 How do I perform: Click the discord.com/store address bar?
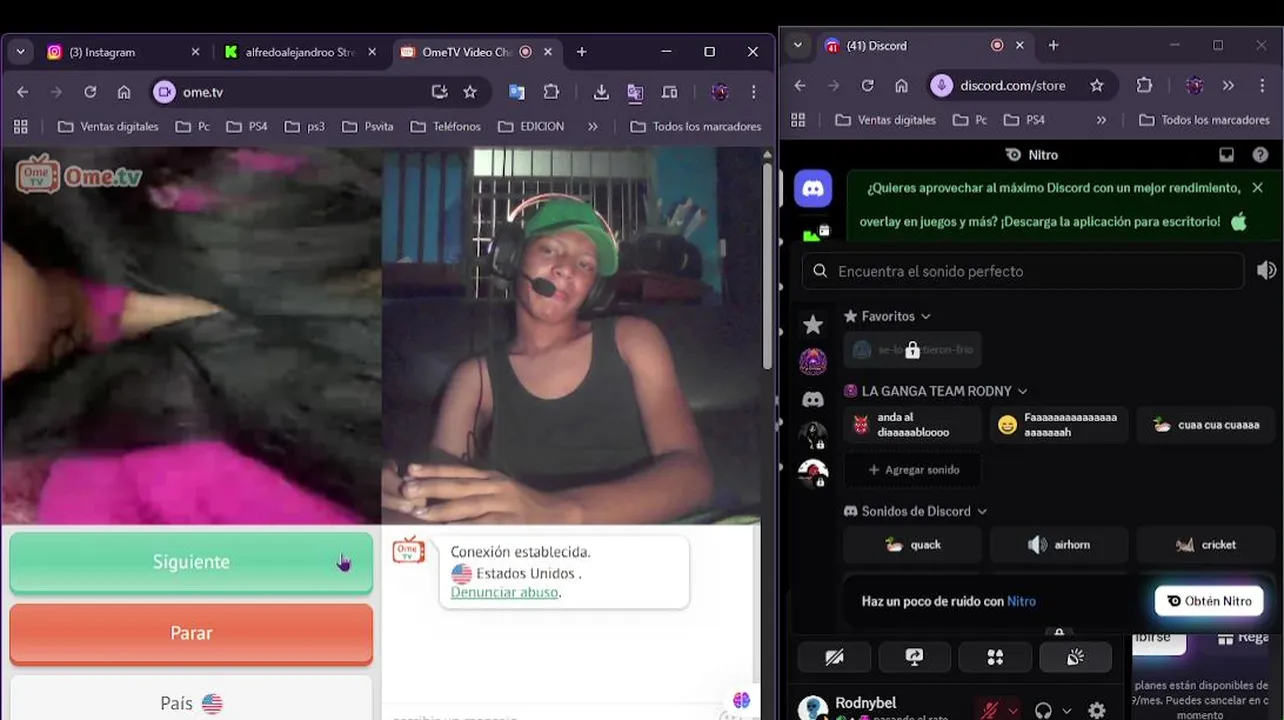tap(1020, 86)
